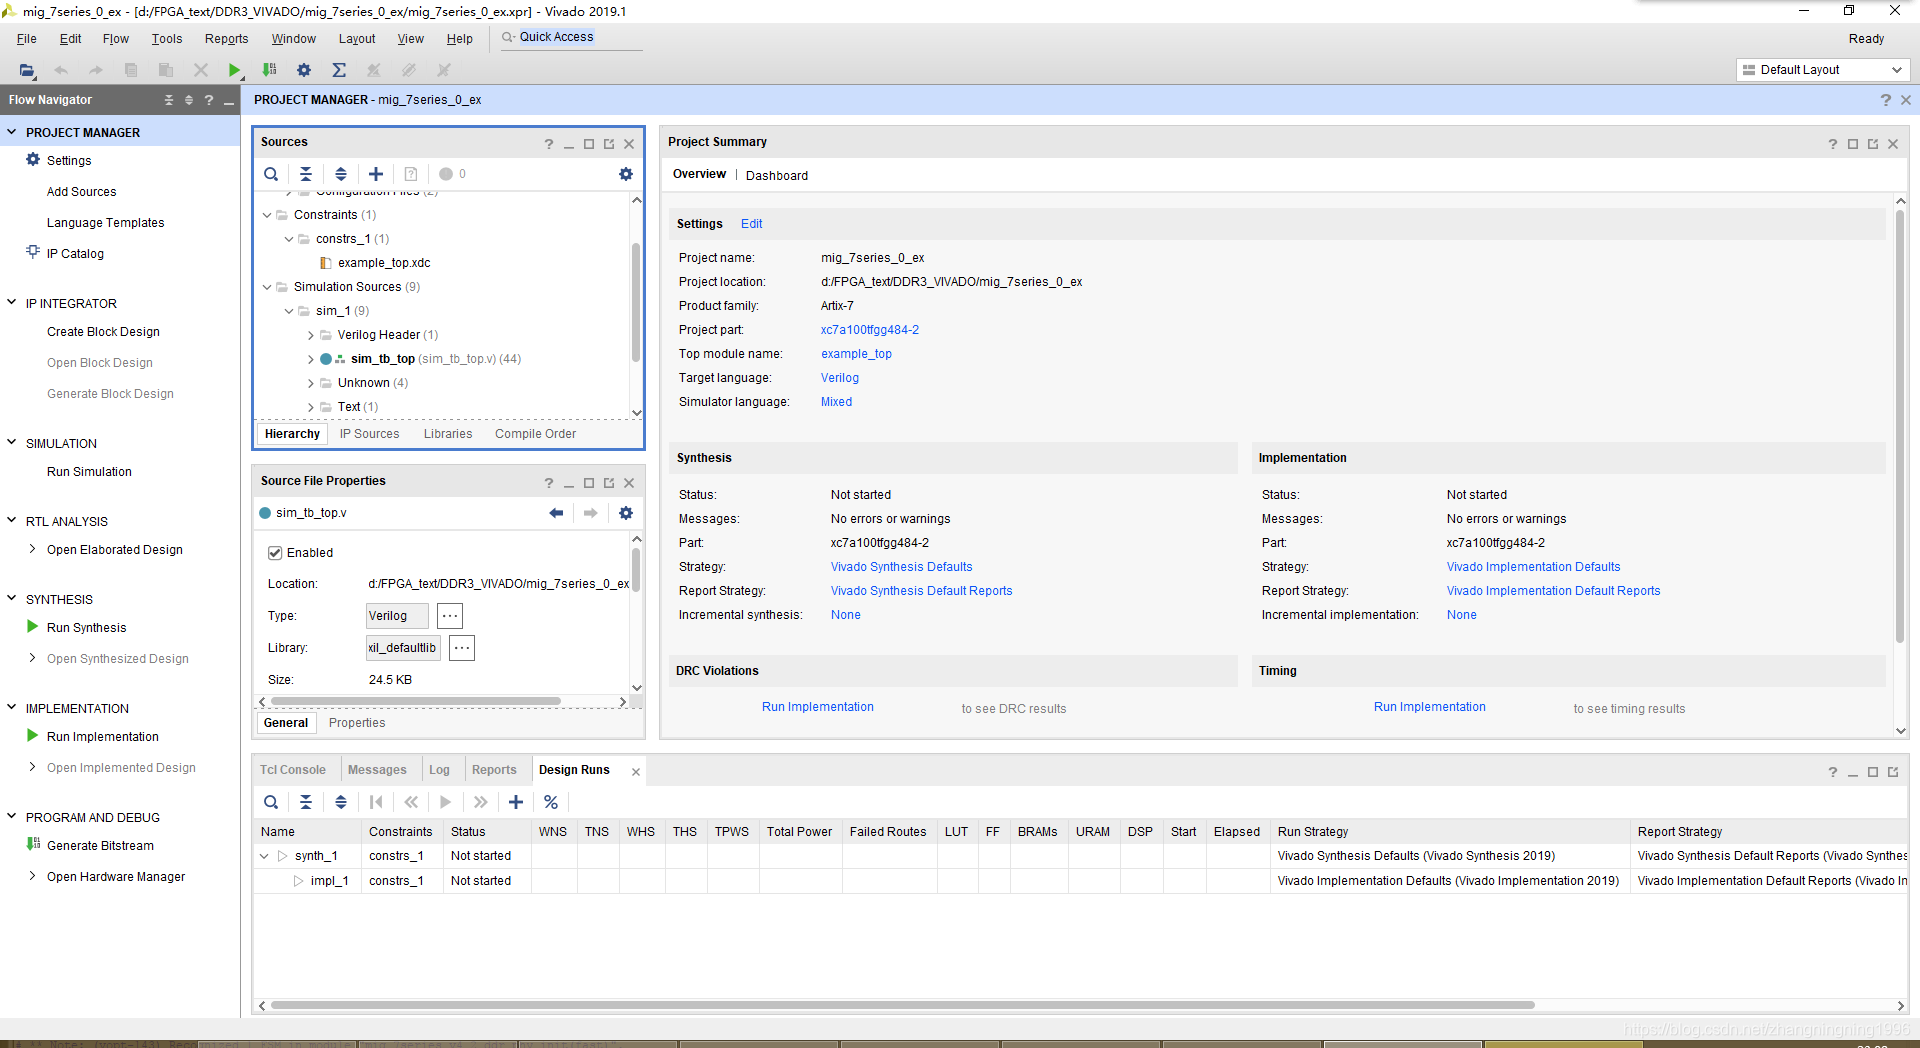Add sources with the plus icon
This screenshot has width=1920, height=1048.
tap(376, 174)
